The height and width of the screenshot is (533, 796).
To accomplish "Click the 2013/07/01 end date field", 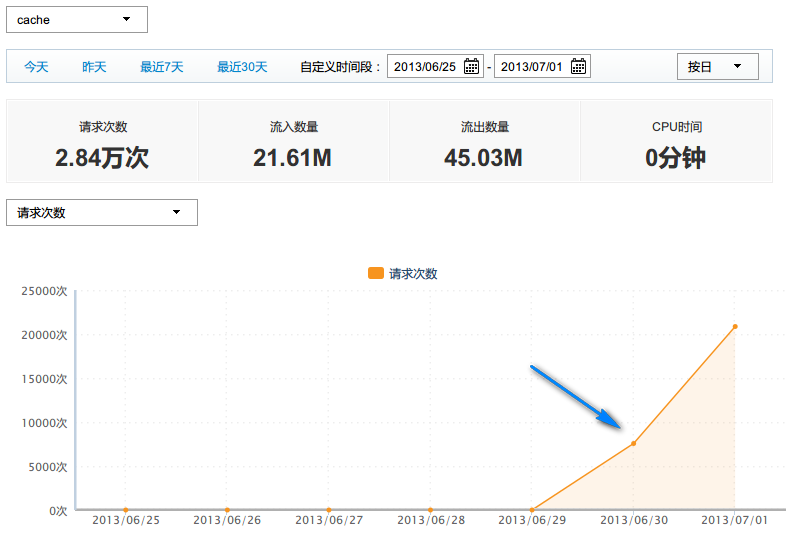I will (x=542, y=66).
